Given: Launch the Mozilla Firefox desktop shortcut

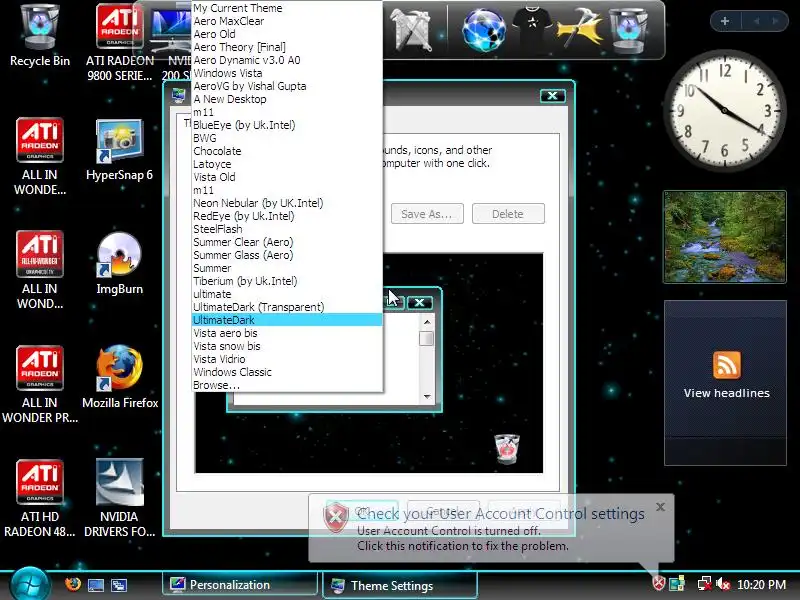Looking at the screenshot, I should pos(120,377).
